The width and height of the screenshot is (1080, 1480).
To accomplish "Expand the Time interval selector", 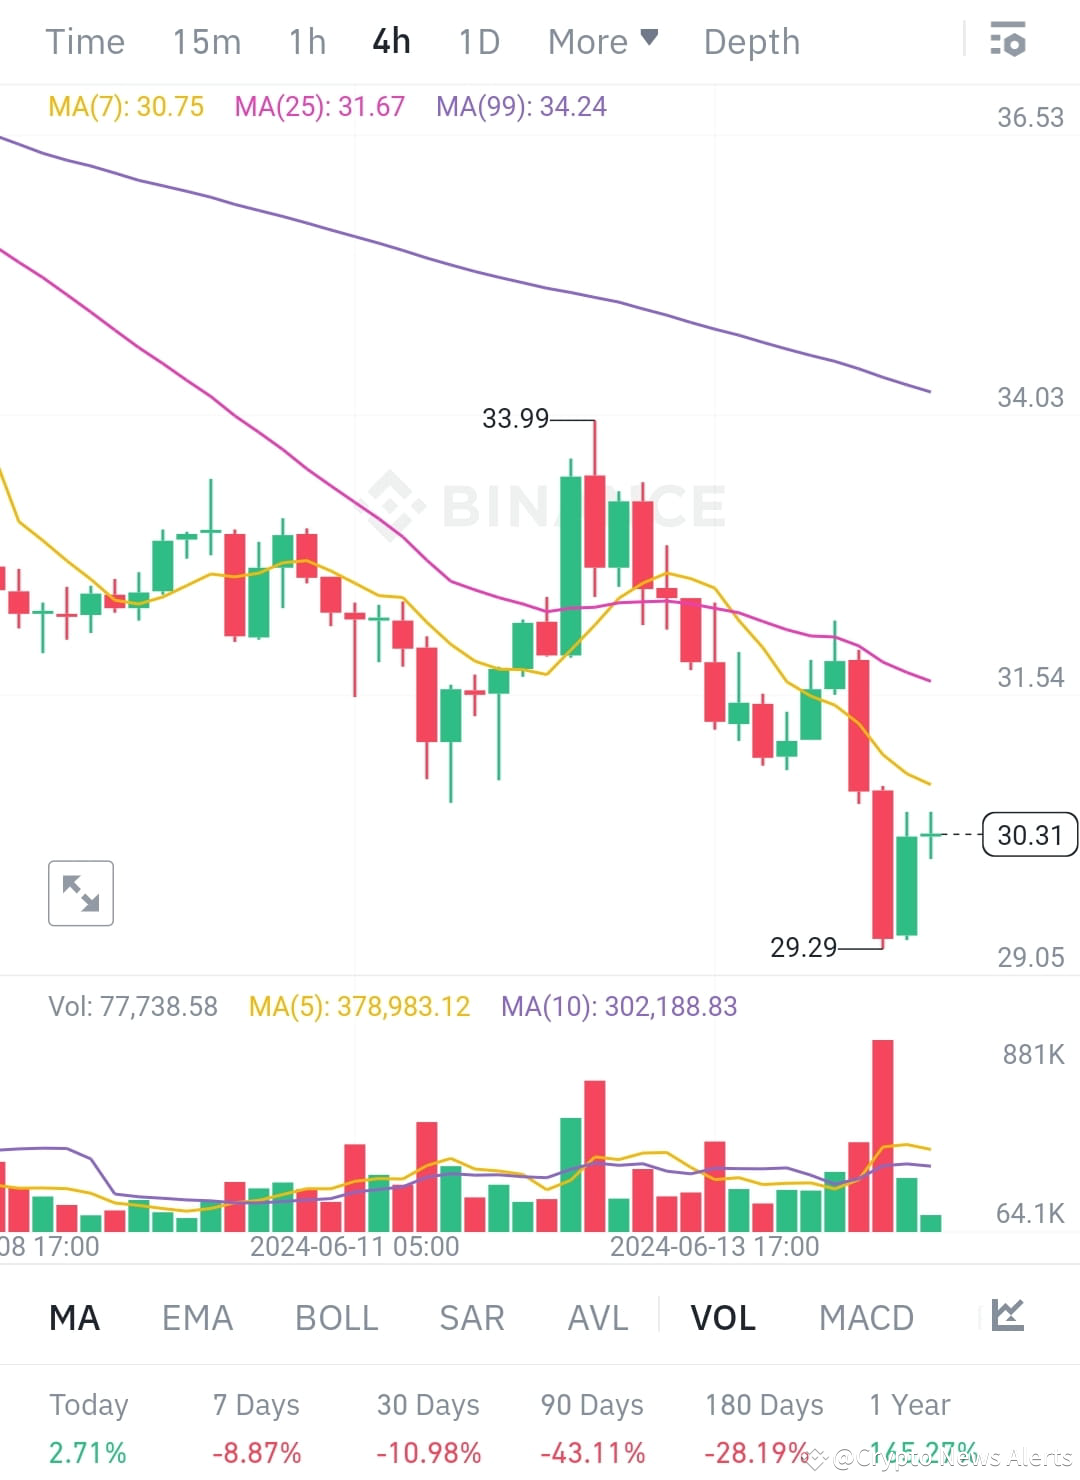I will (x=85, y=41).
